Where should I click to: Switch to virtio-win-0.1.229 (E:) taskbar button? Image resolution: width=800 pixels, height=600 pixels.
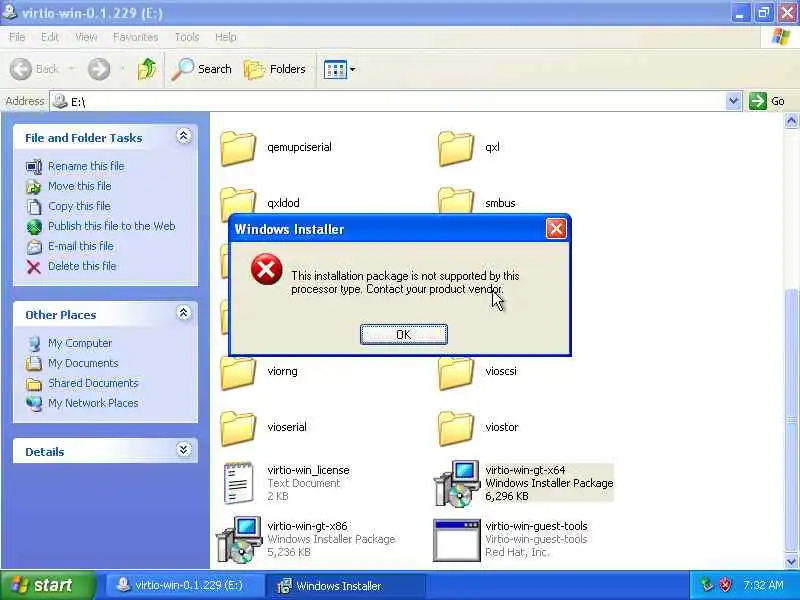coord(185,585)
